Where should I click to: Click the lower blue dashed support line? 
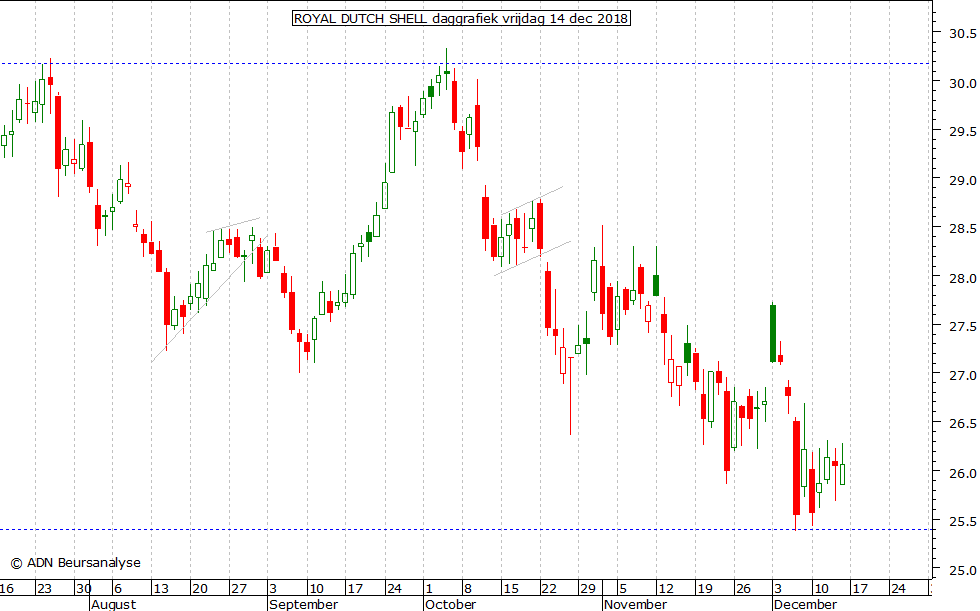point(466,529)
